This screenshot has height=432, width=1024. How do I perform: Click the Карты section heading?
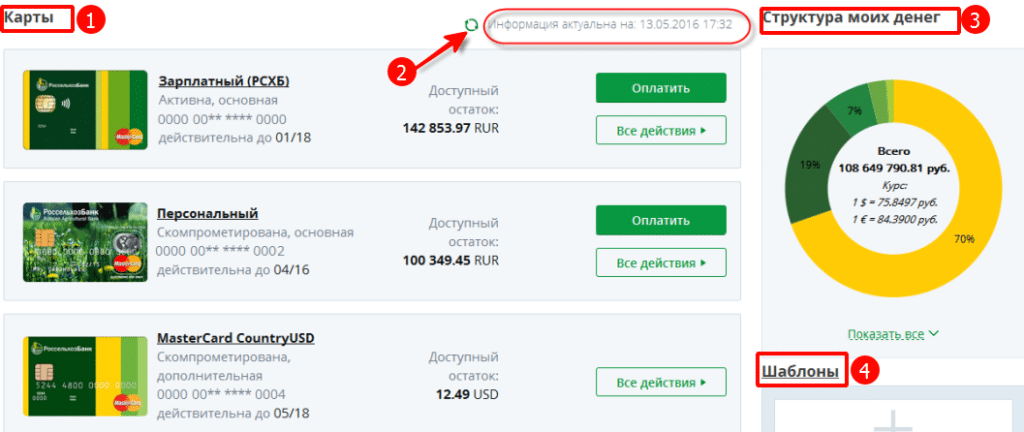click(x=29, y=18)
